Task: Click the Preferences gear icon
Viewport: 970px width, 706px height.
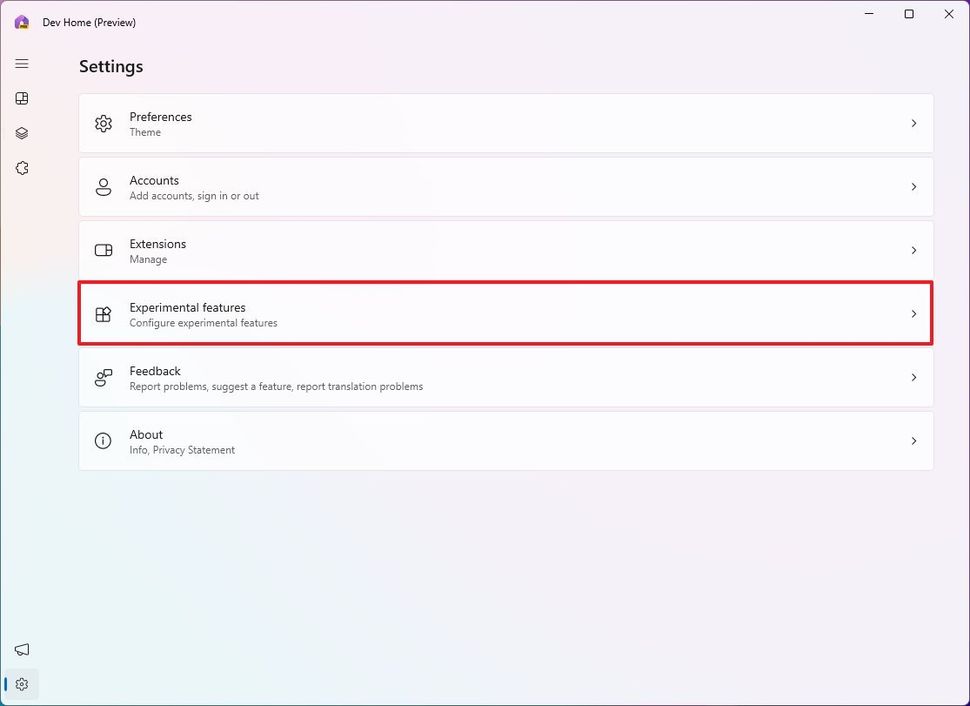Action: click(x=103, y=124)
